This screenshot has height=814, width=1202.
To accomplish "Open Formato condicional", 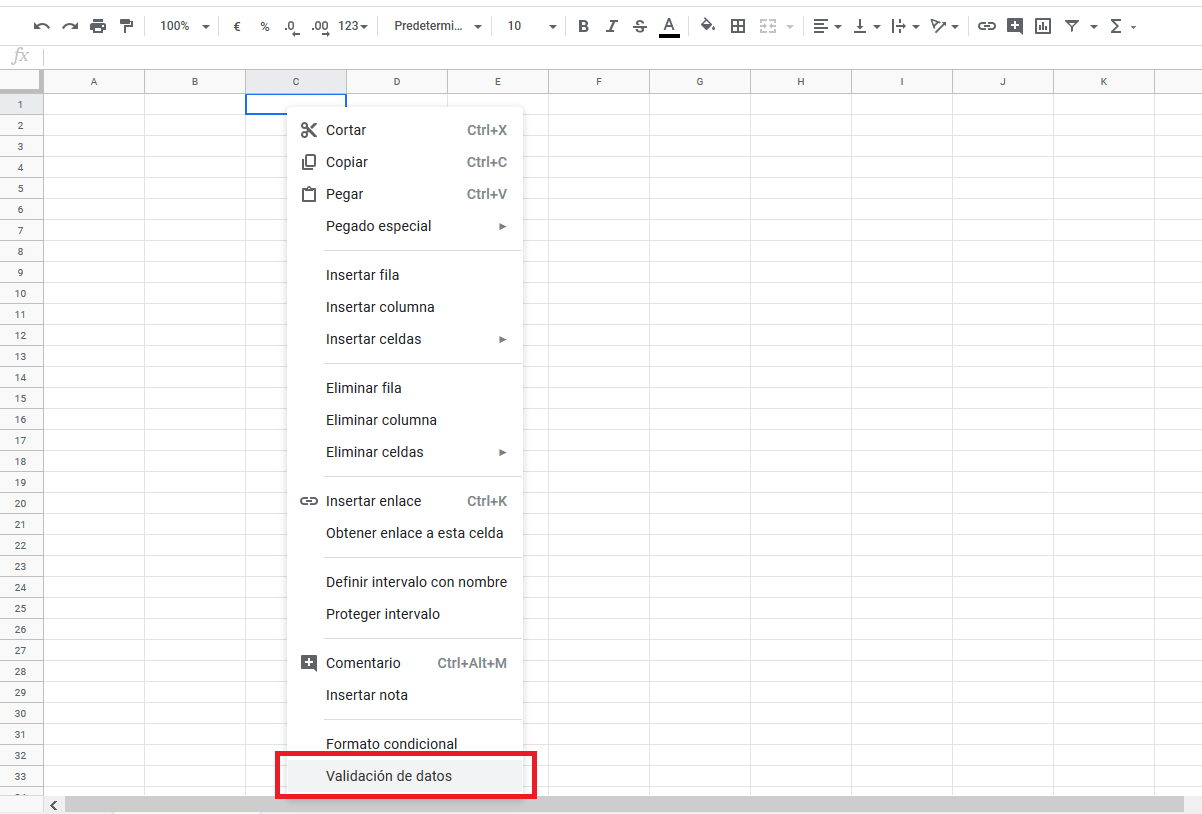I will coord(391,743).
